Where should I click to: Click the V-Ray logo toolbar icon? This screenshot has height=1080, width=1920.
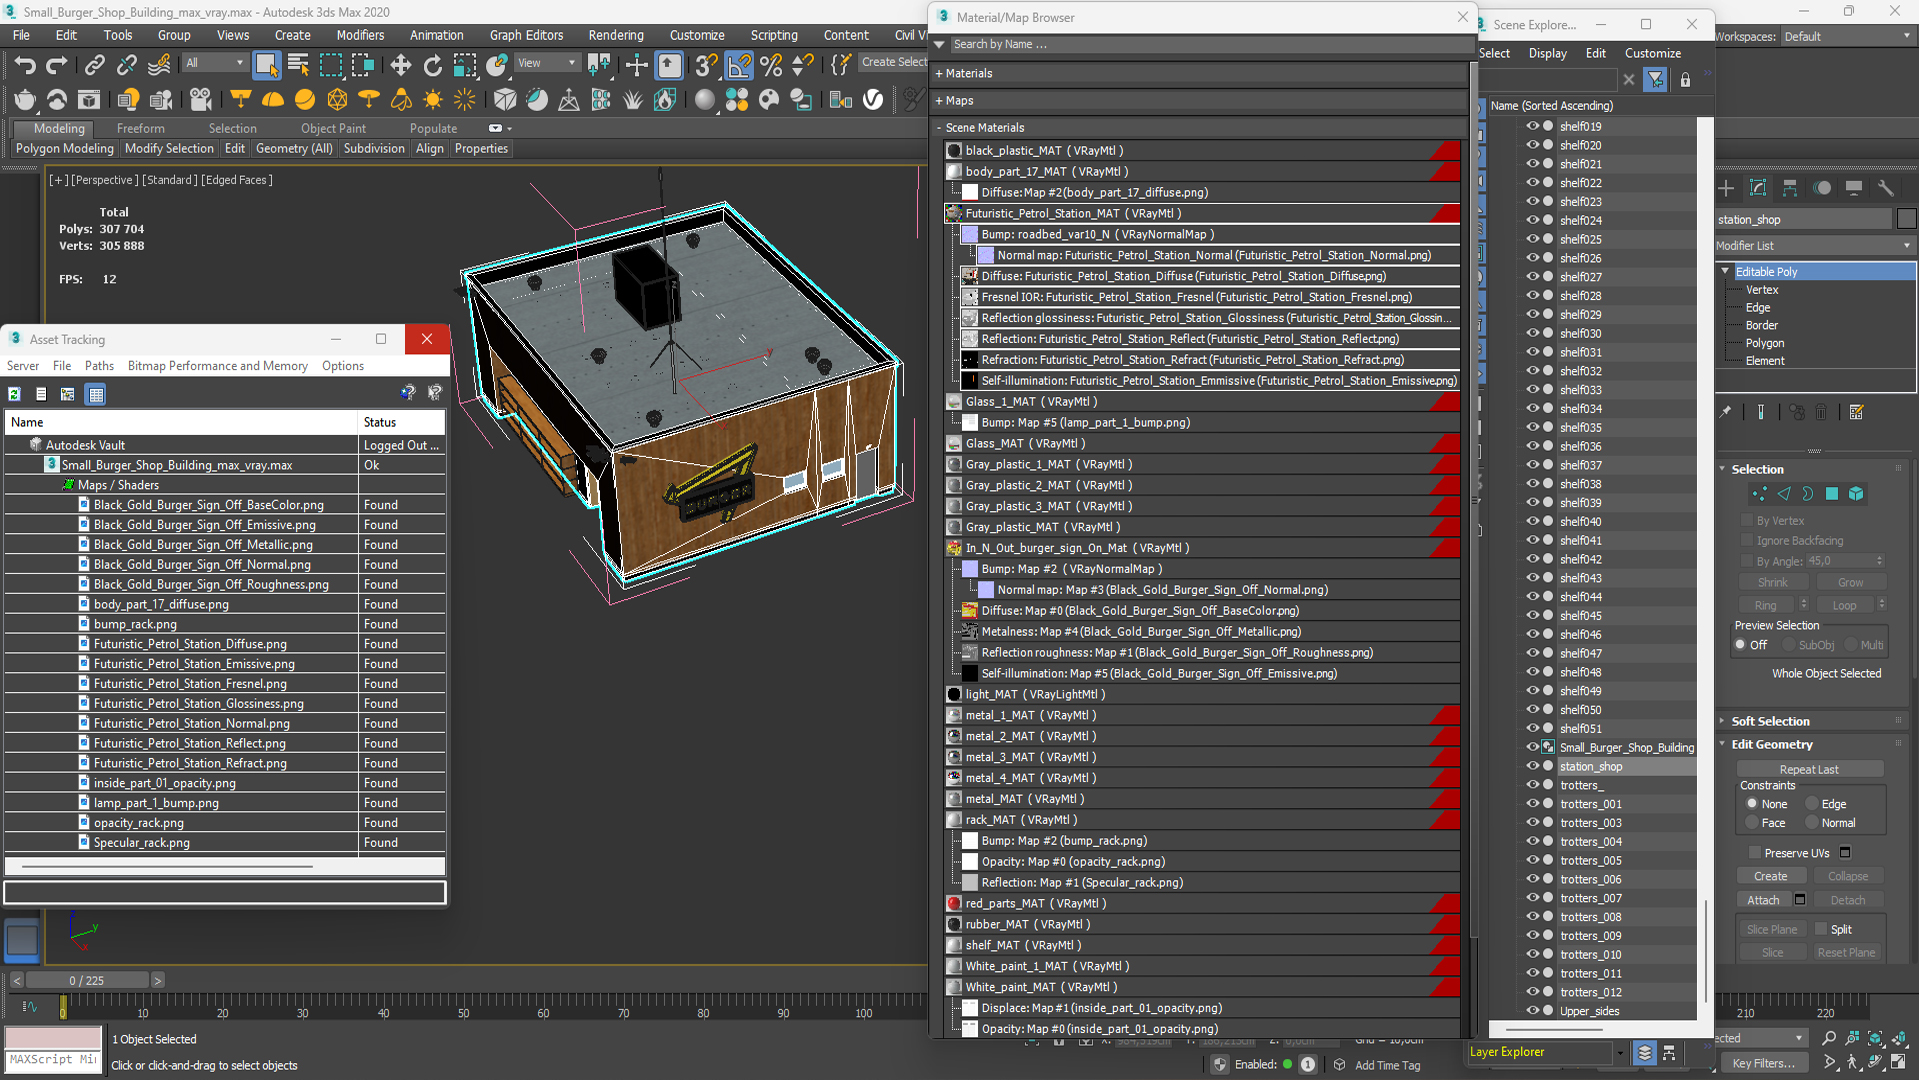click(873, 99)
